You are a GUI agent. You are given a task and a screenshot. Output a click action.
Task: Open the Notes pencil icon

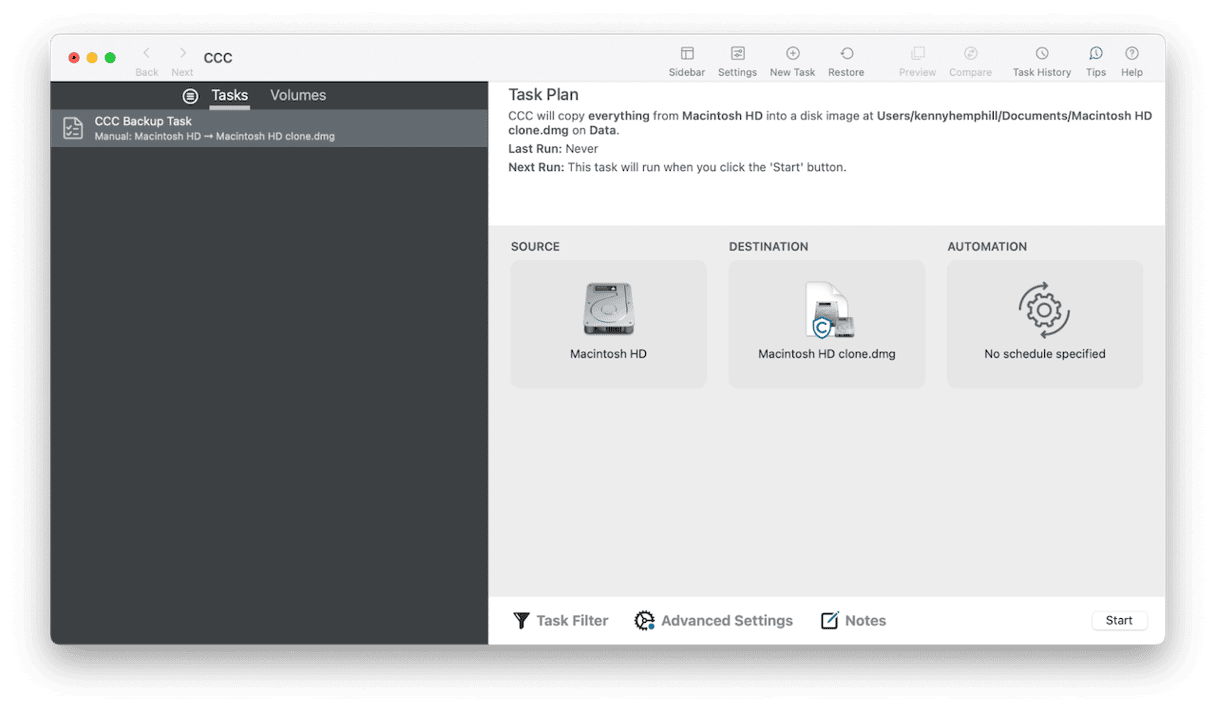click(830, 621)
